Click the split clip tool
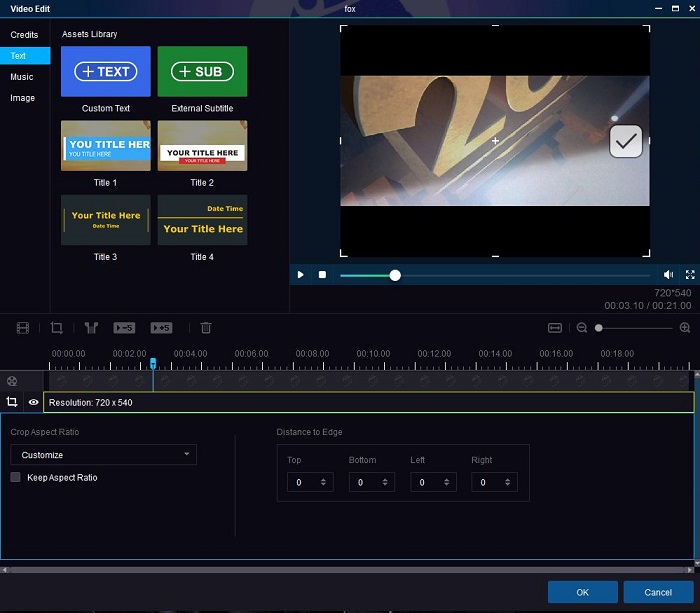The height and width of the screenshot is (613, 700). pos(92,328)
